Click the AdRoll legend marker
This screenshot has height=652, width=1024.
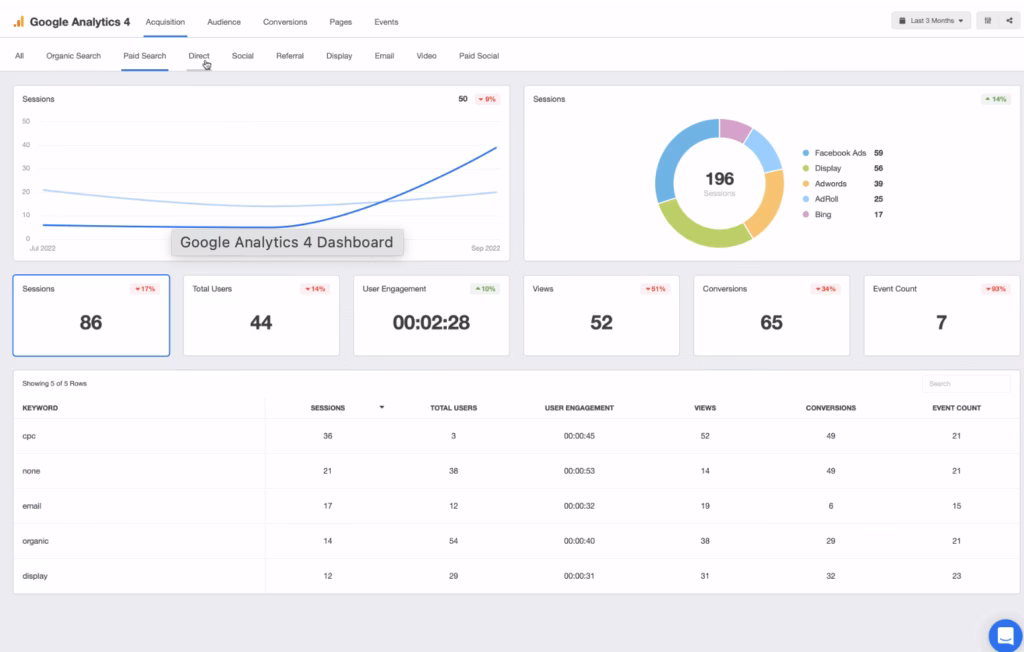coord(806,198)
